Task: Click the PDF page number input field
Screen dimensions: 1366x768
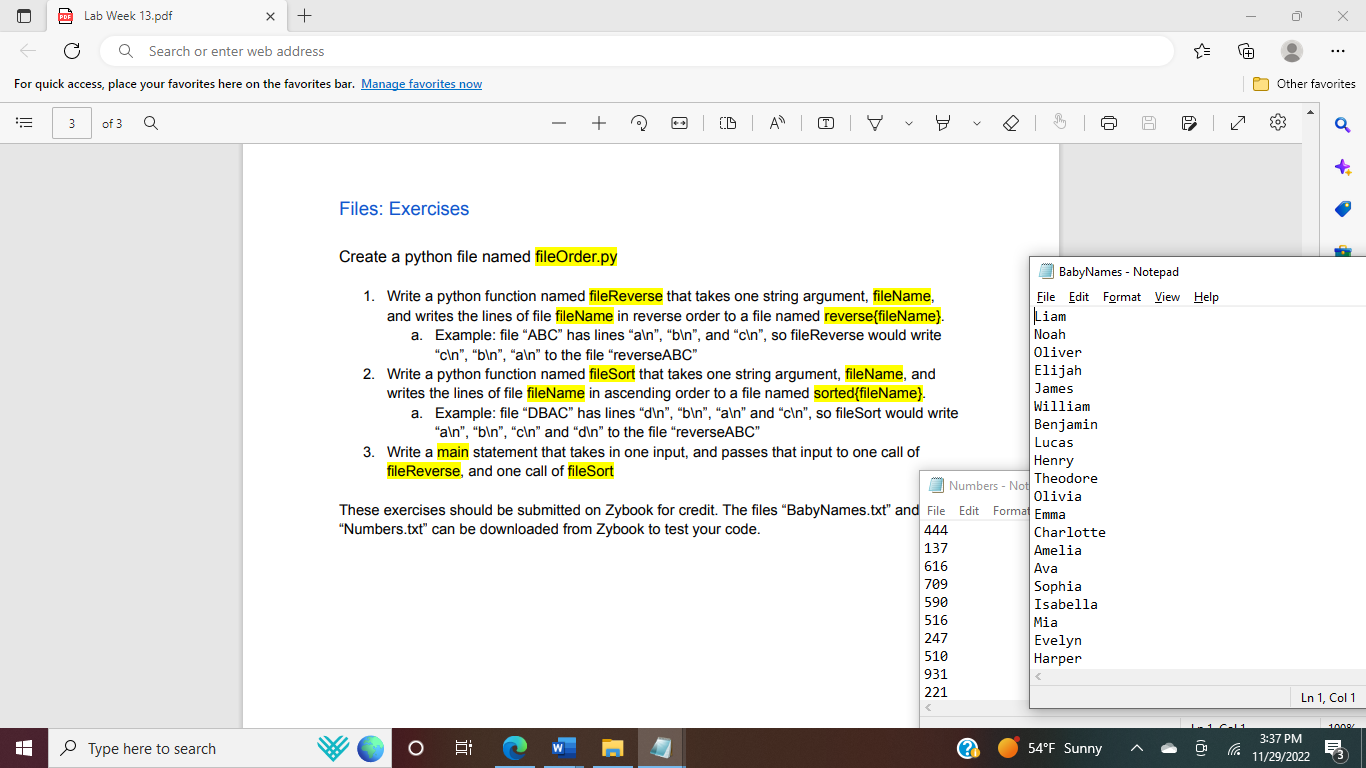Action: point(71,122)
